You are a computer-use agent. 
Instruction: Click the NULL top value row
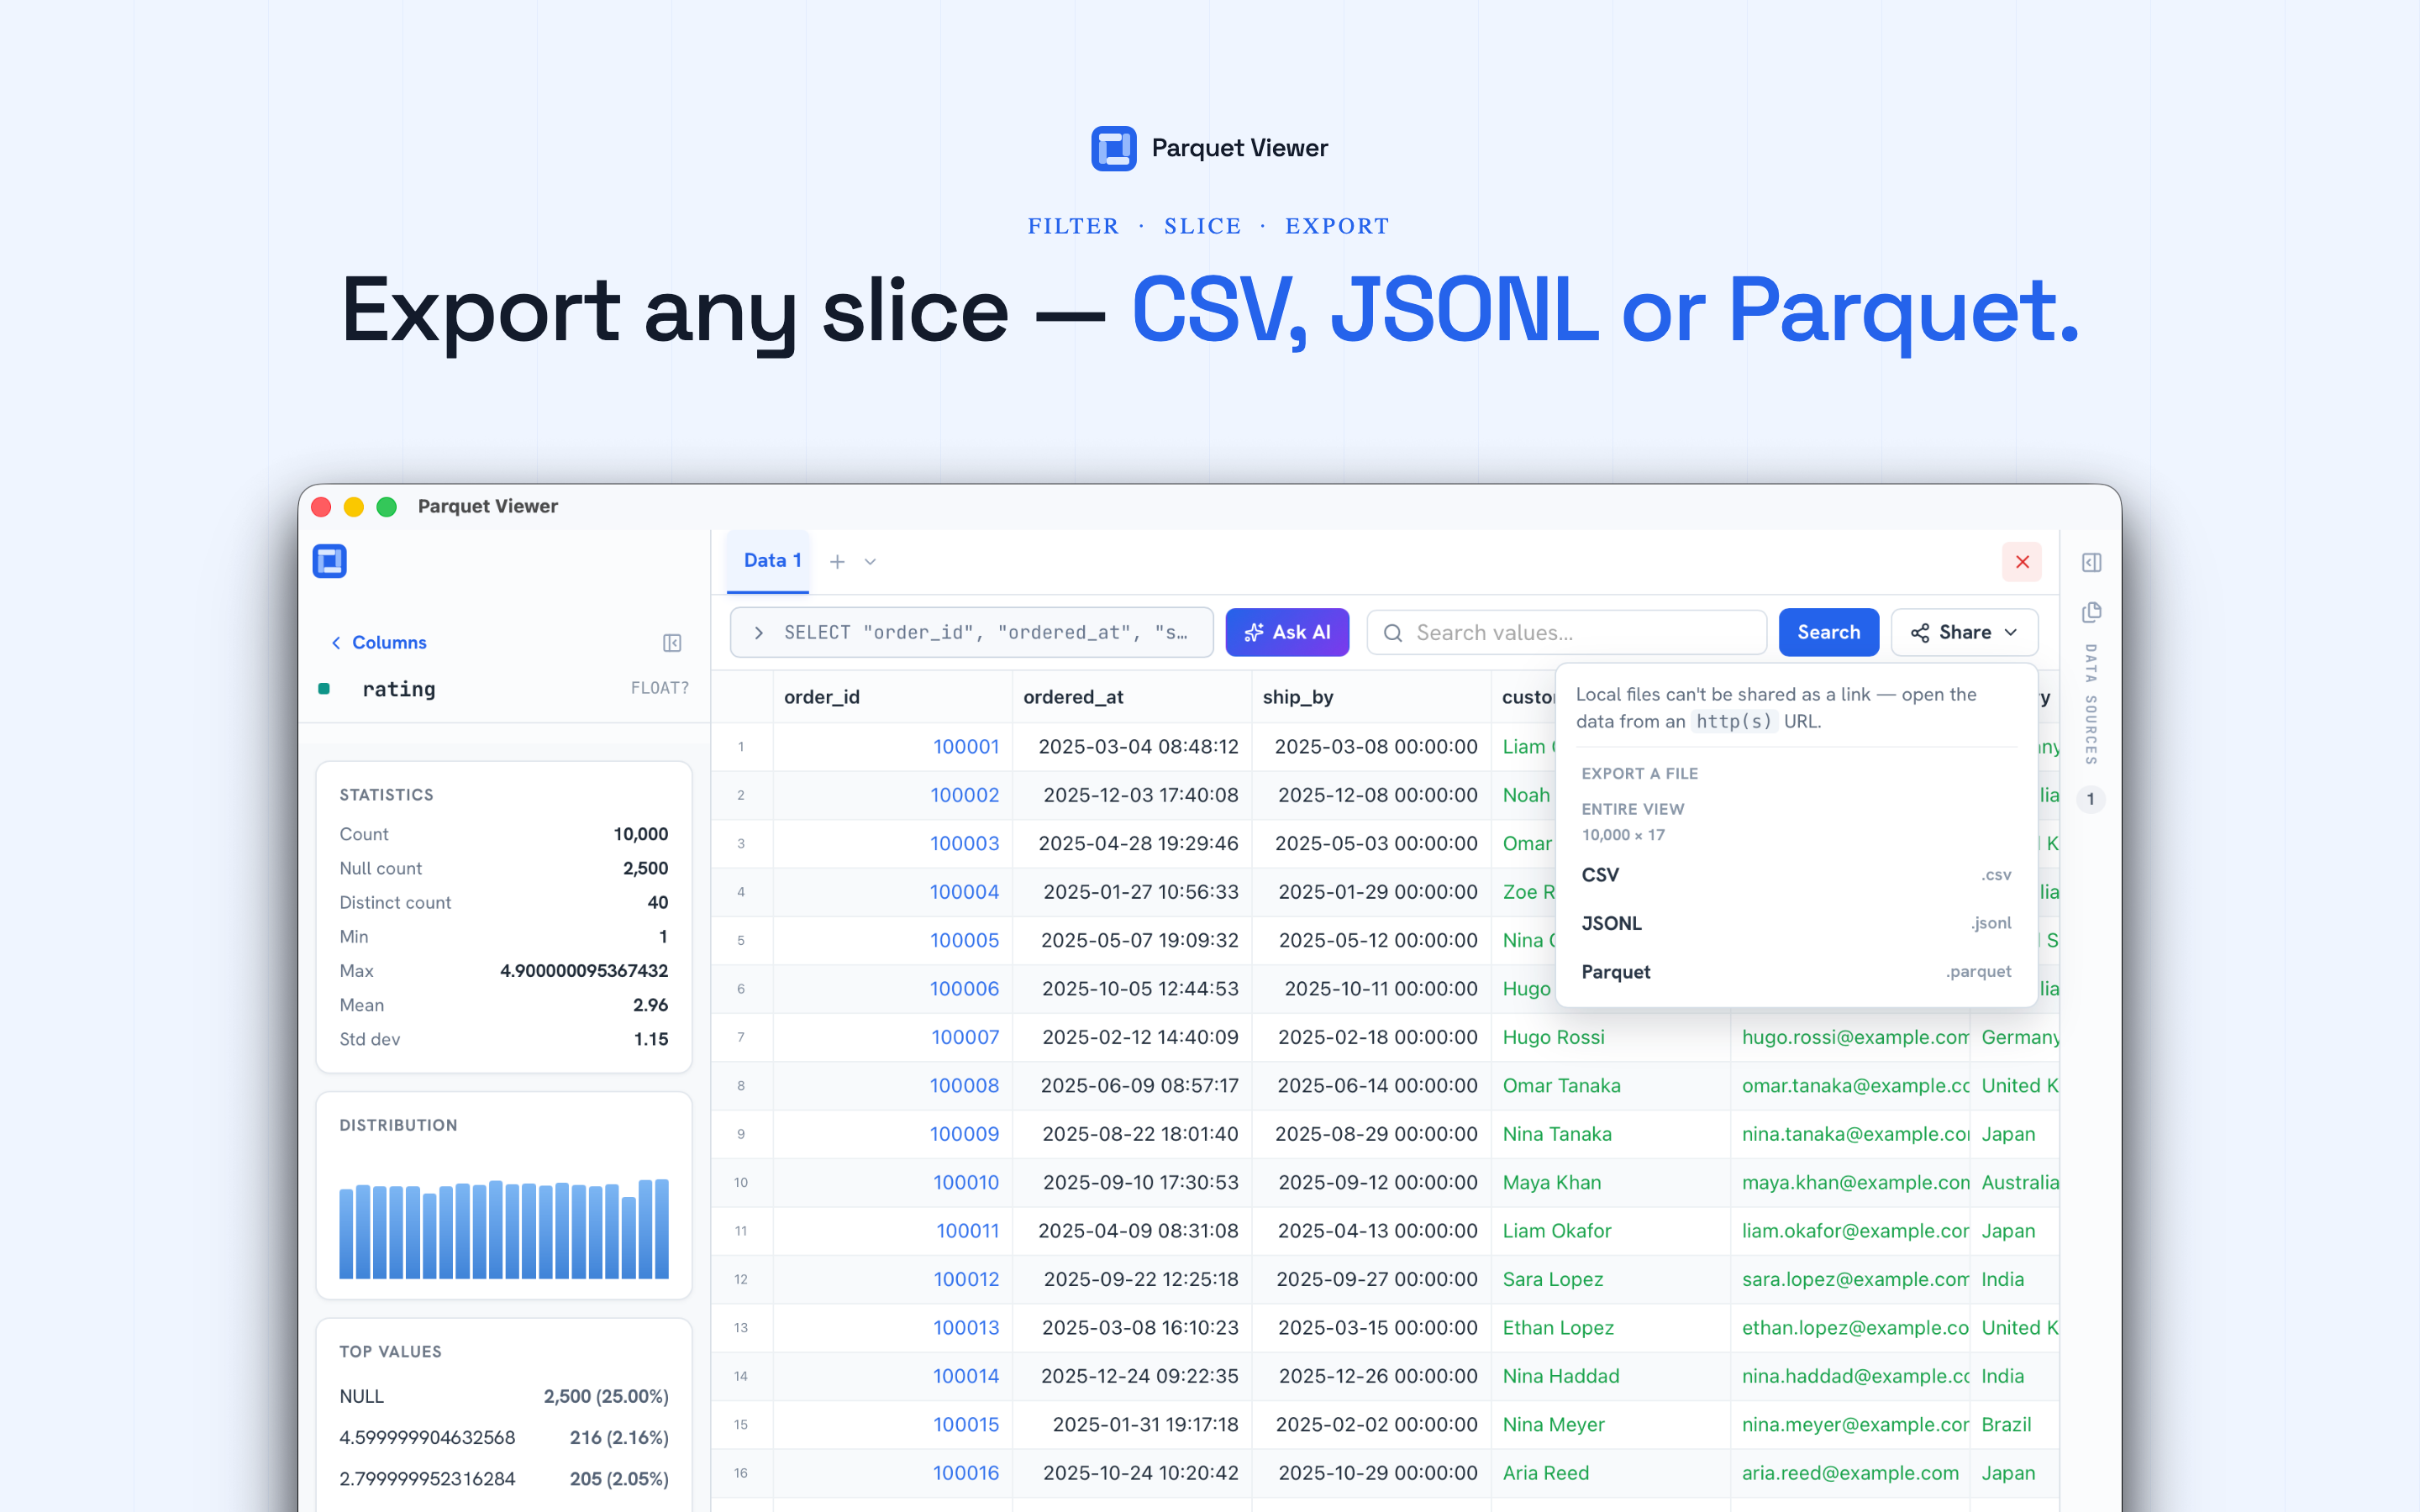(x=504, y=1396)
